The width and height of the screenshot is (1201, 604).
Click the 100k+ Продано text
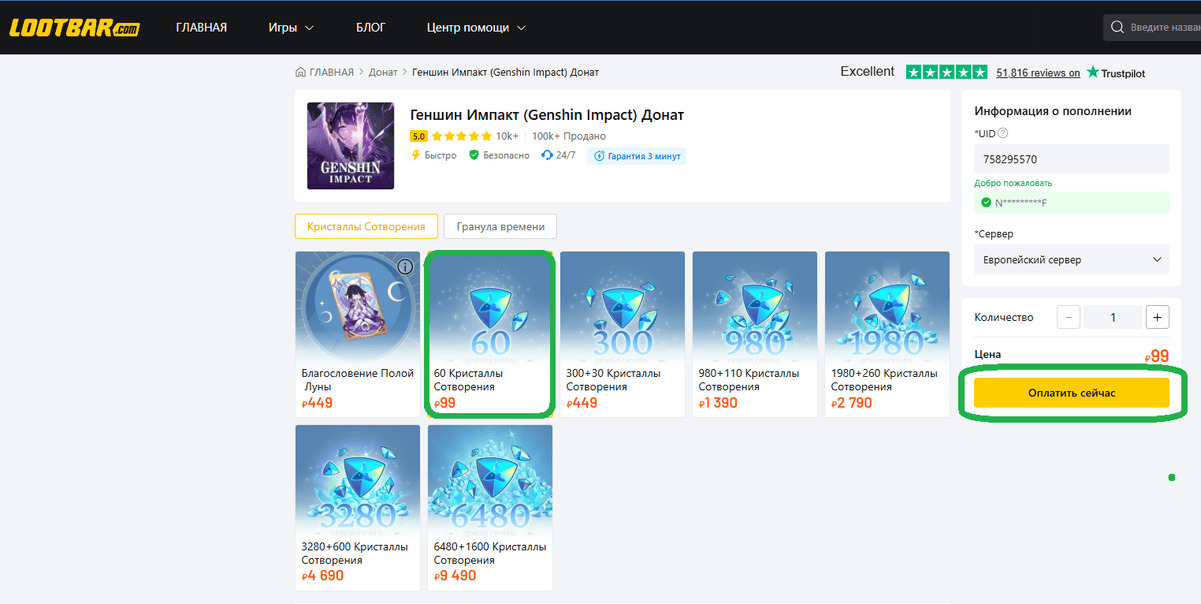(569, 136)
